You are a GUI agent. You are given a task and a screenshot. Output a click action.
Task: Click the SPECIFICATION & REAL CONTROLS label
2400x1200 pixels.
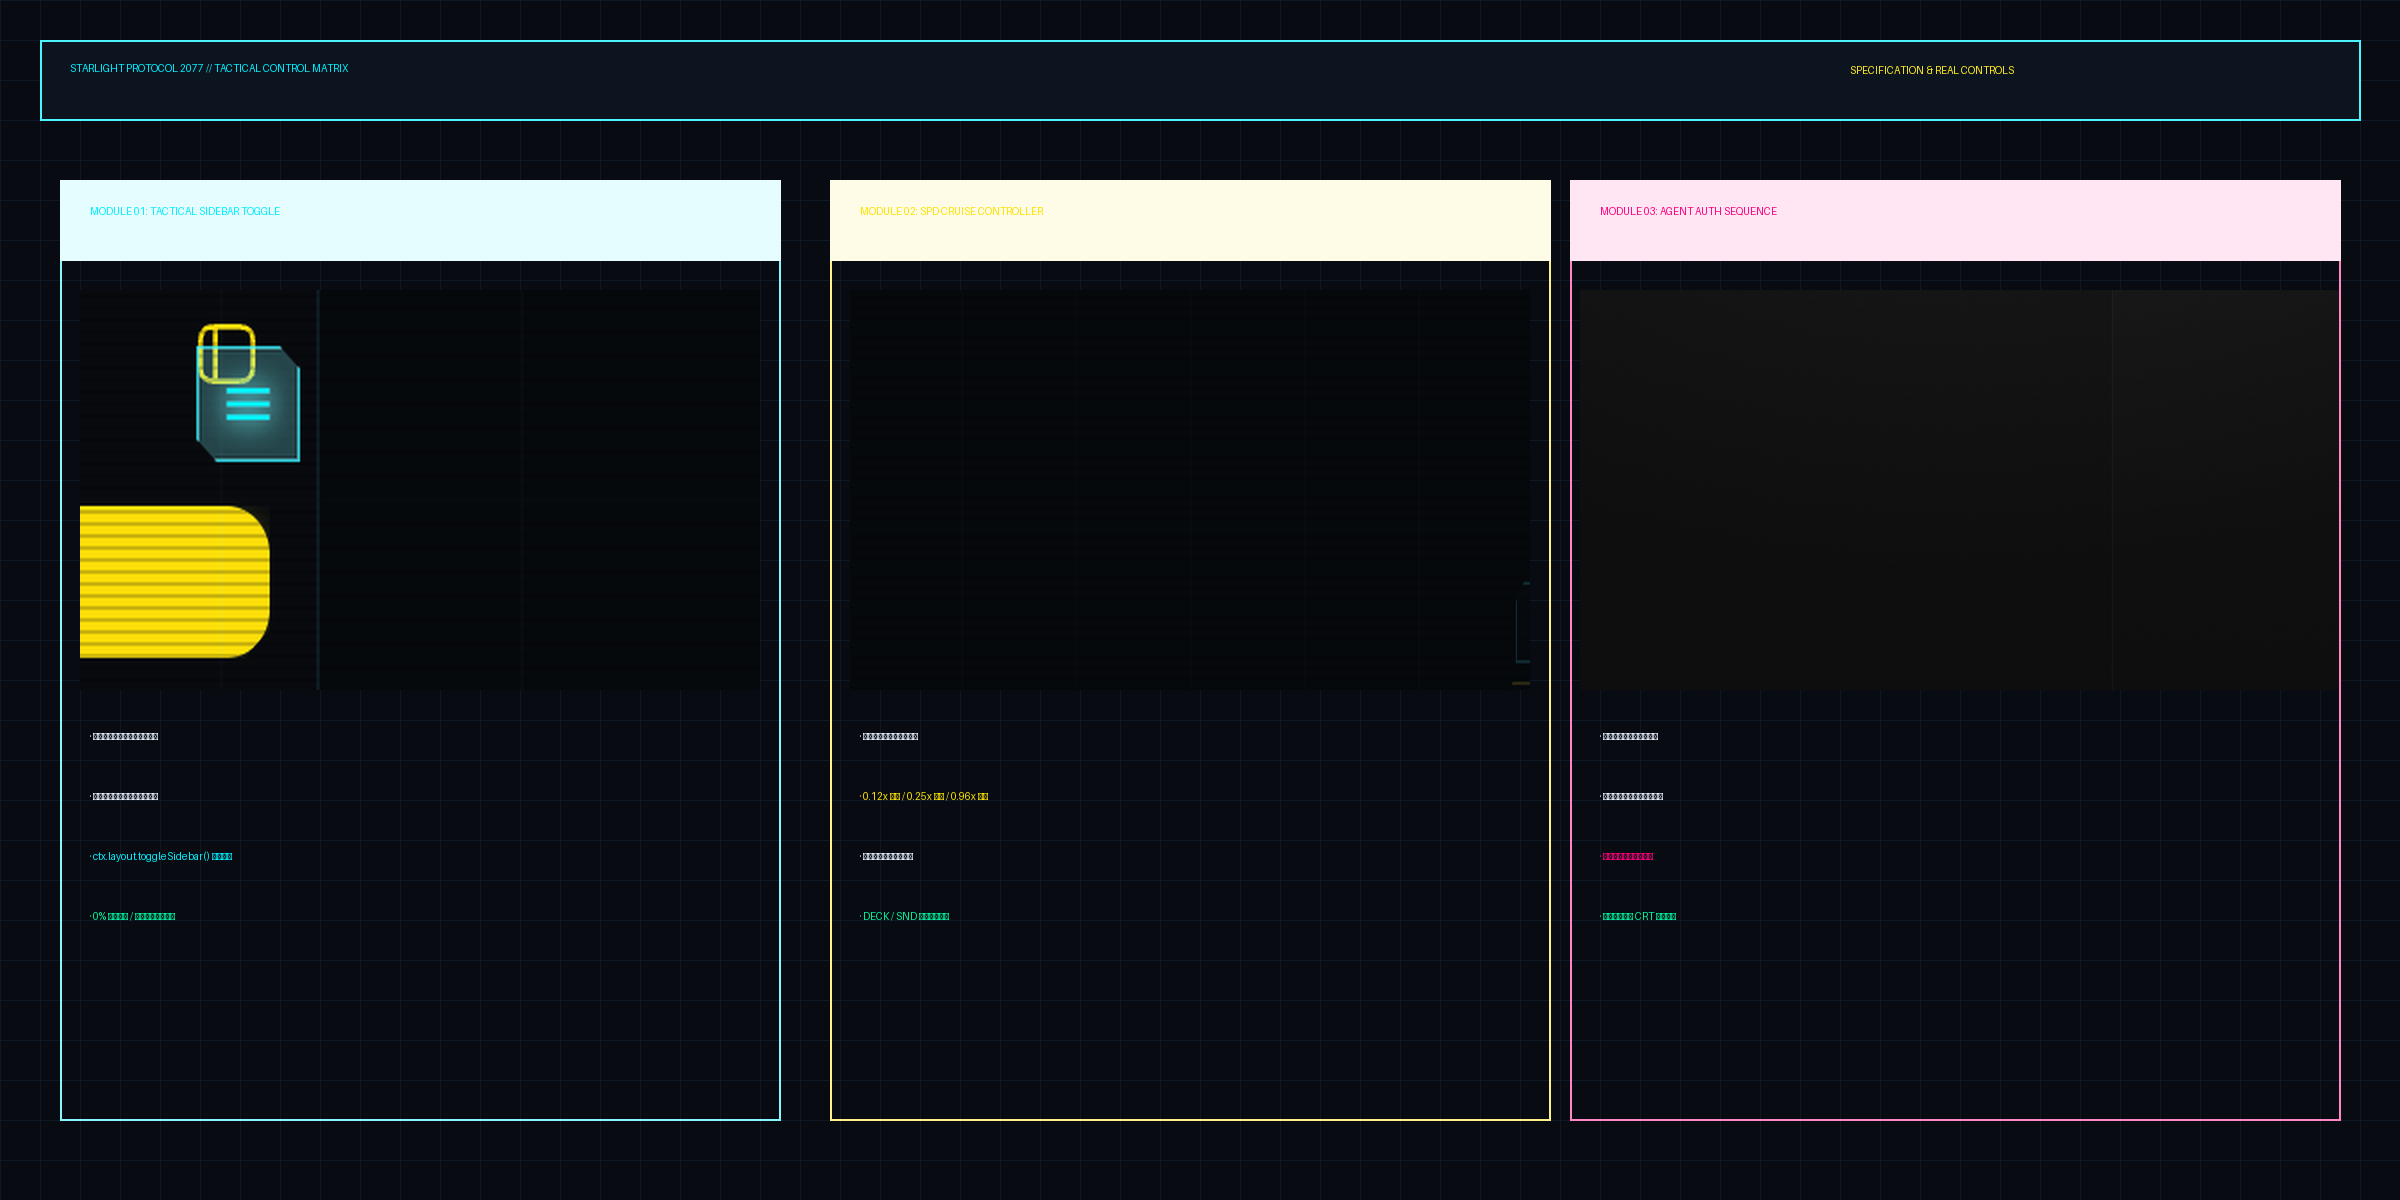pos(1932,70)
